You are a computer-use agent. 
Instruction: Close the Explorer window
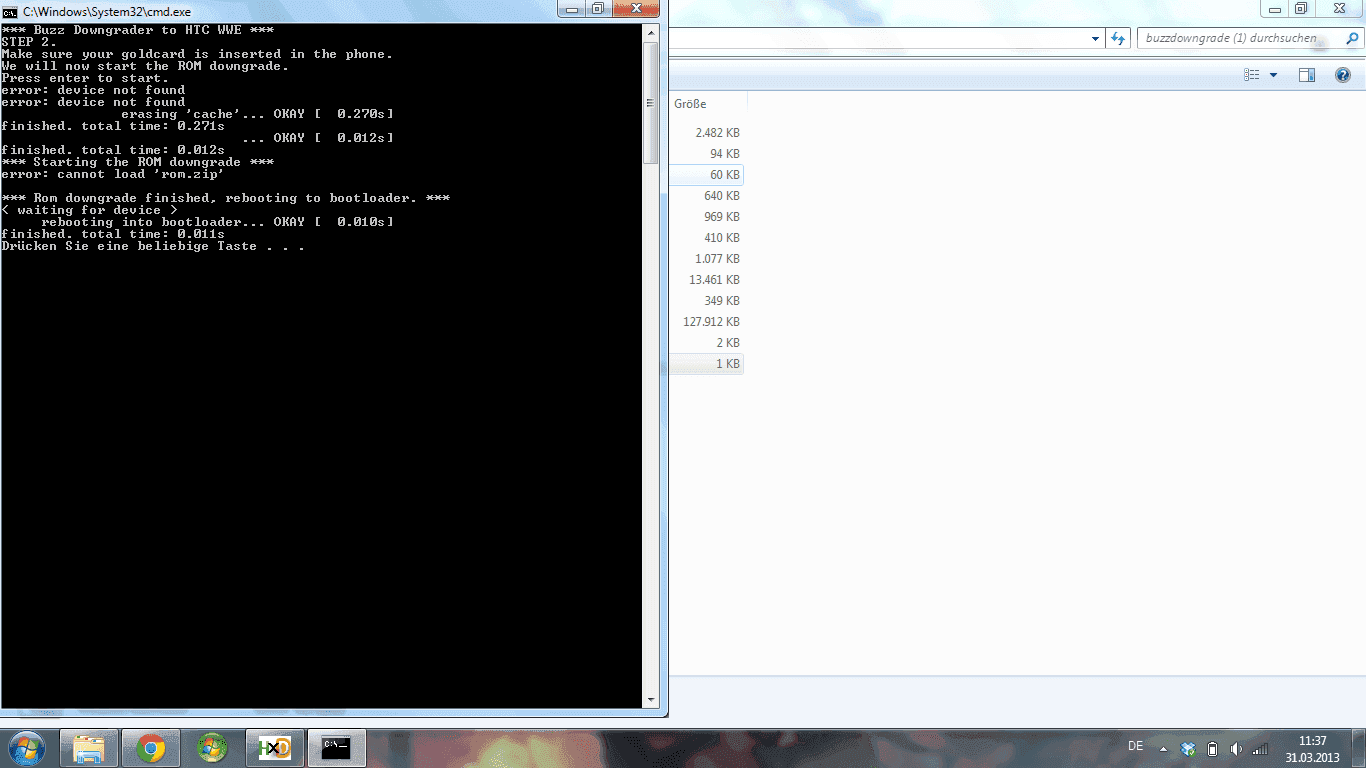[1339, 8]
